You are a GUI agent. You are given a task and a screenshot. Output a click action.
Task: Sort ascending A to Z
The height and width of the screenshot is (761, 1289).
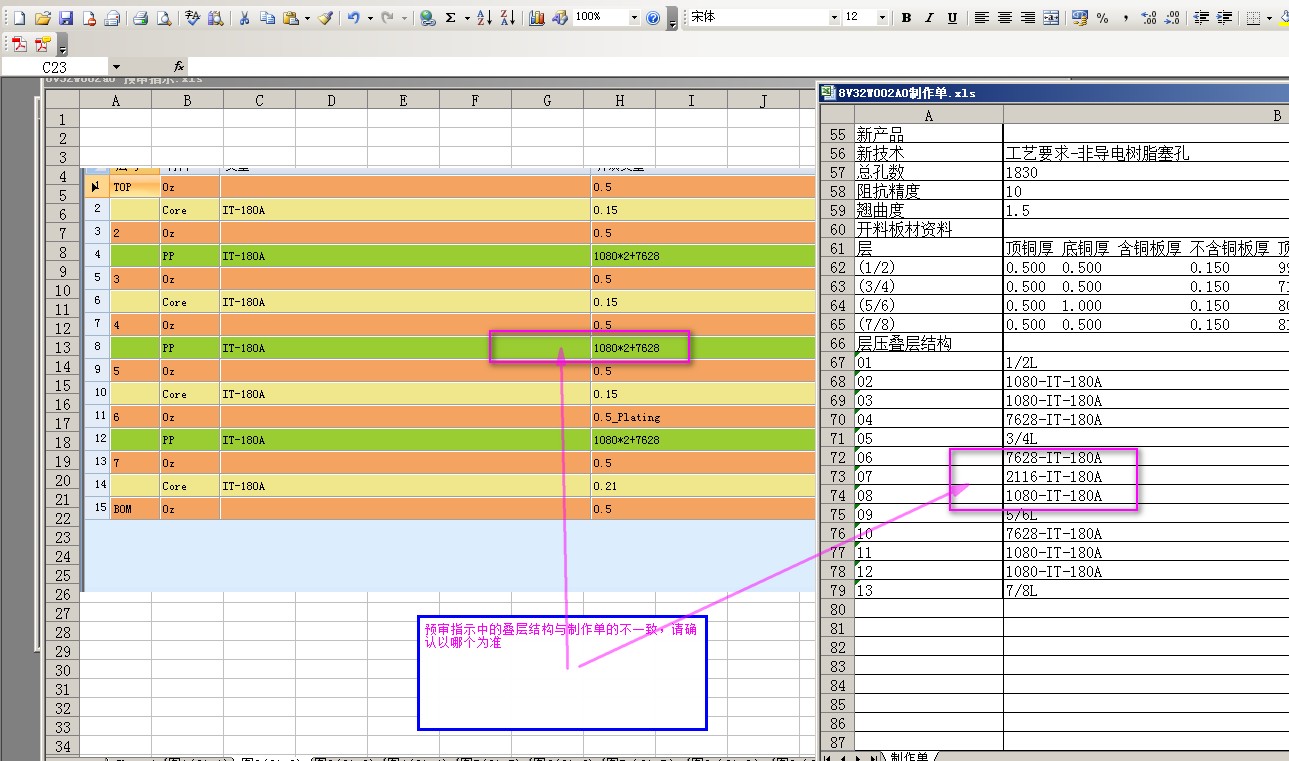click(x=485, y=18)
